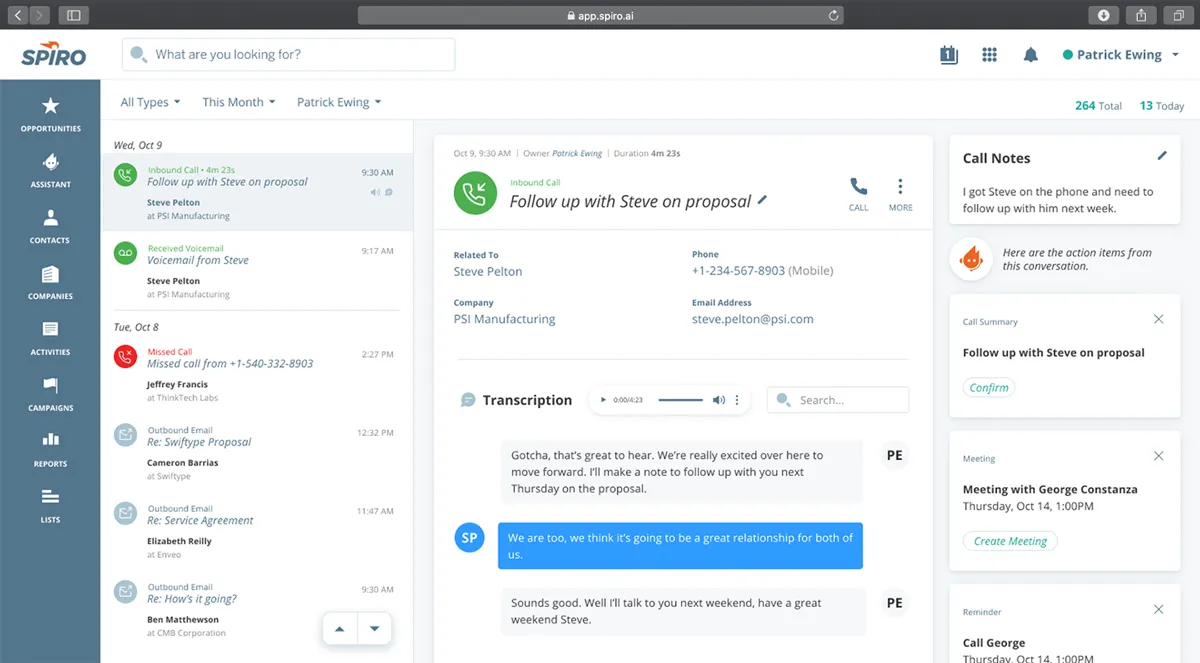Viewport: 1200px width, 663px height.
Task: Seek on the audio progress bar
Action: (x=680, y=400)
